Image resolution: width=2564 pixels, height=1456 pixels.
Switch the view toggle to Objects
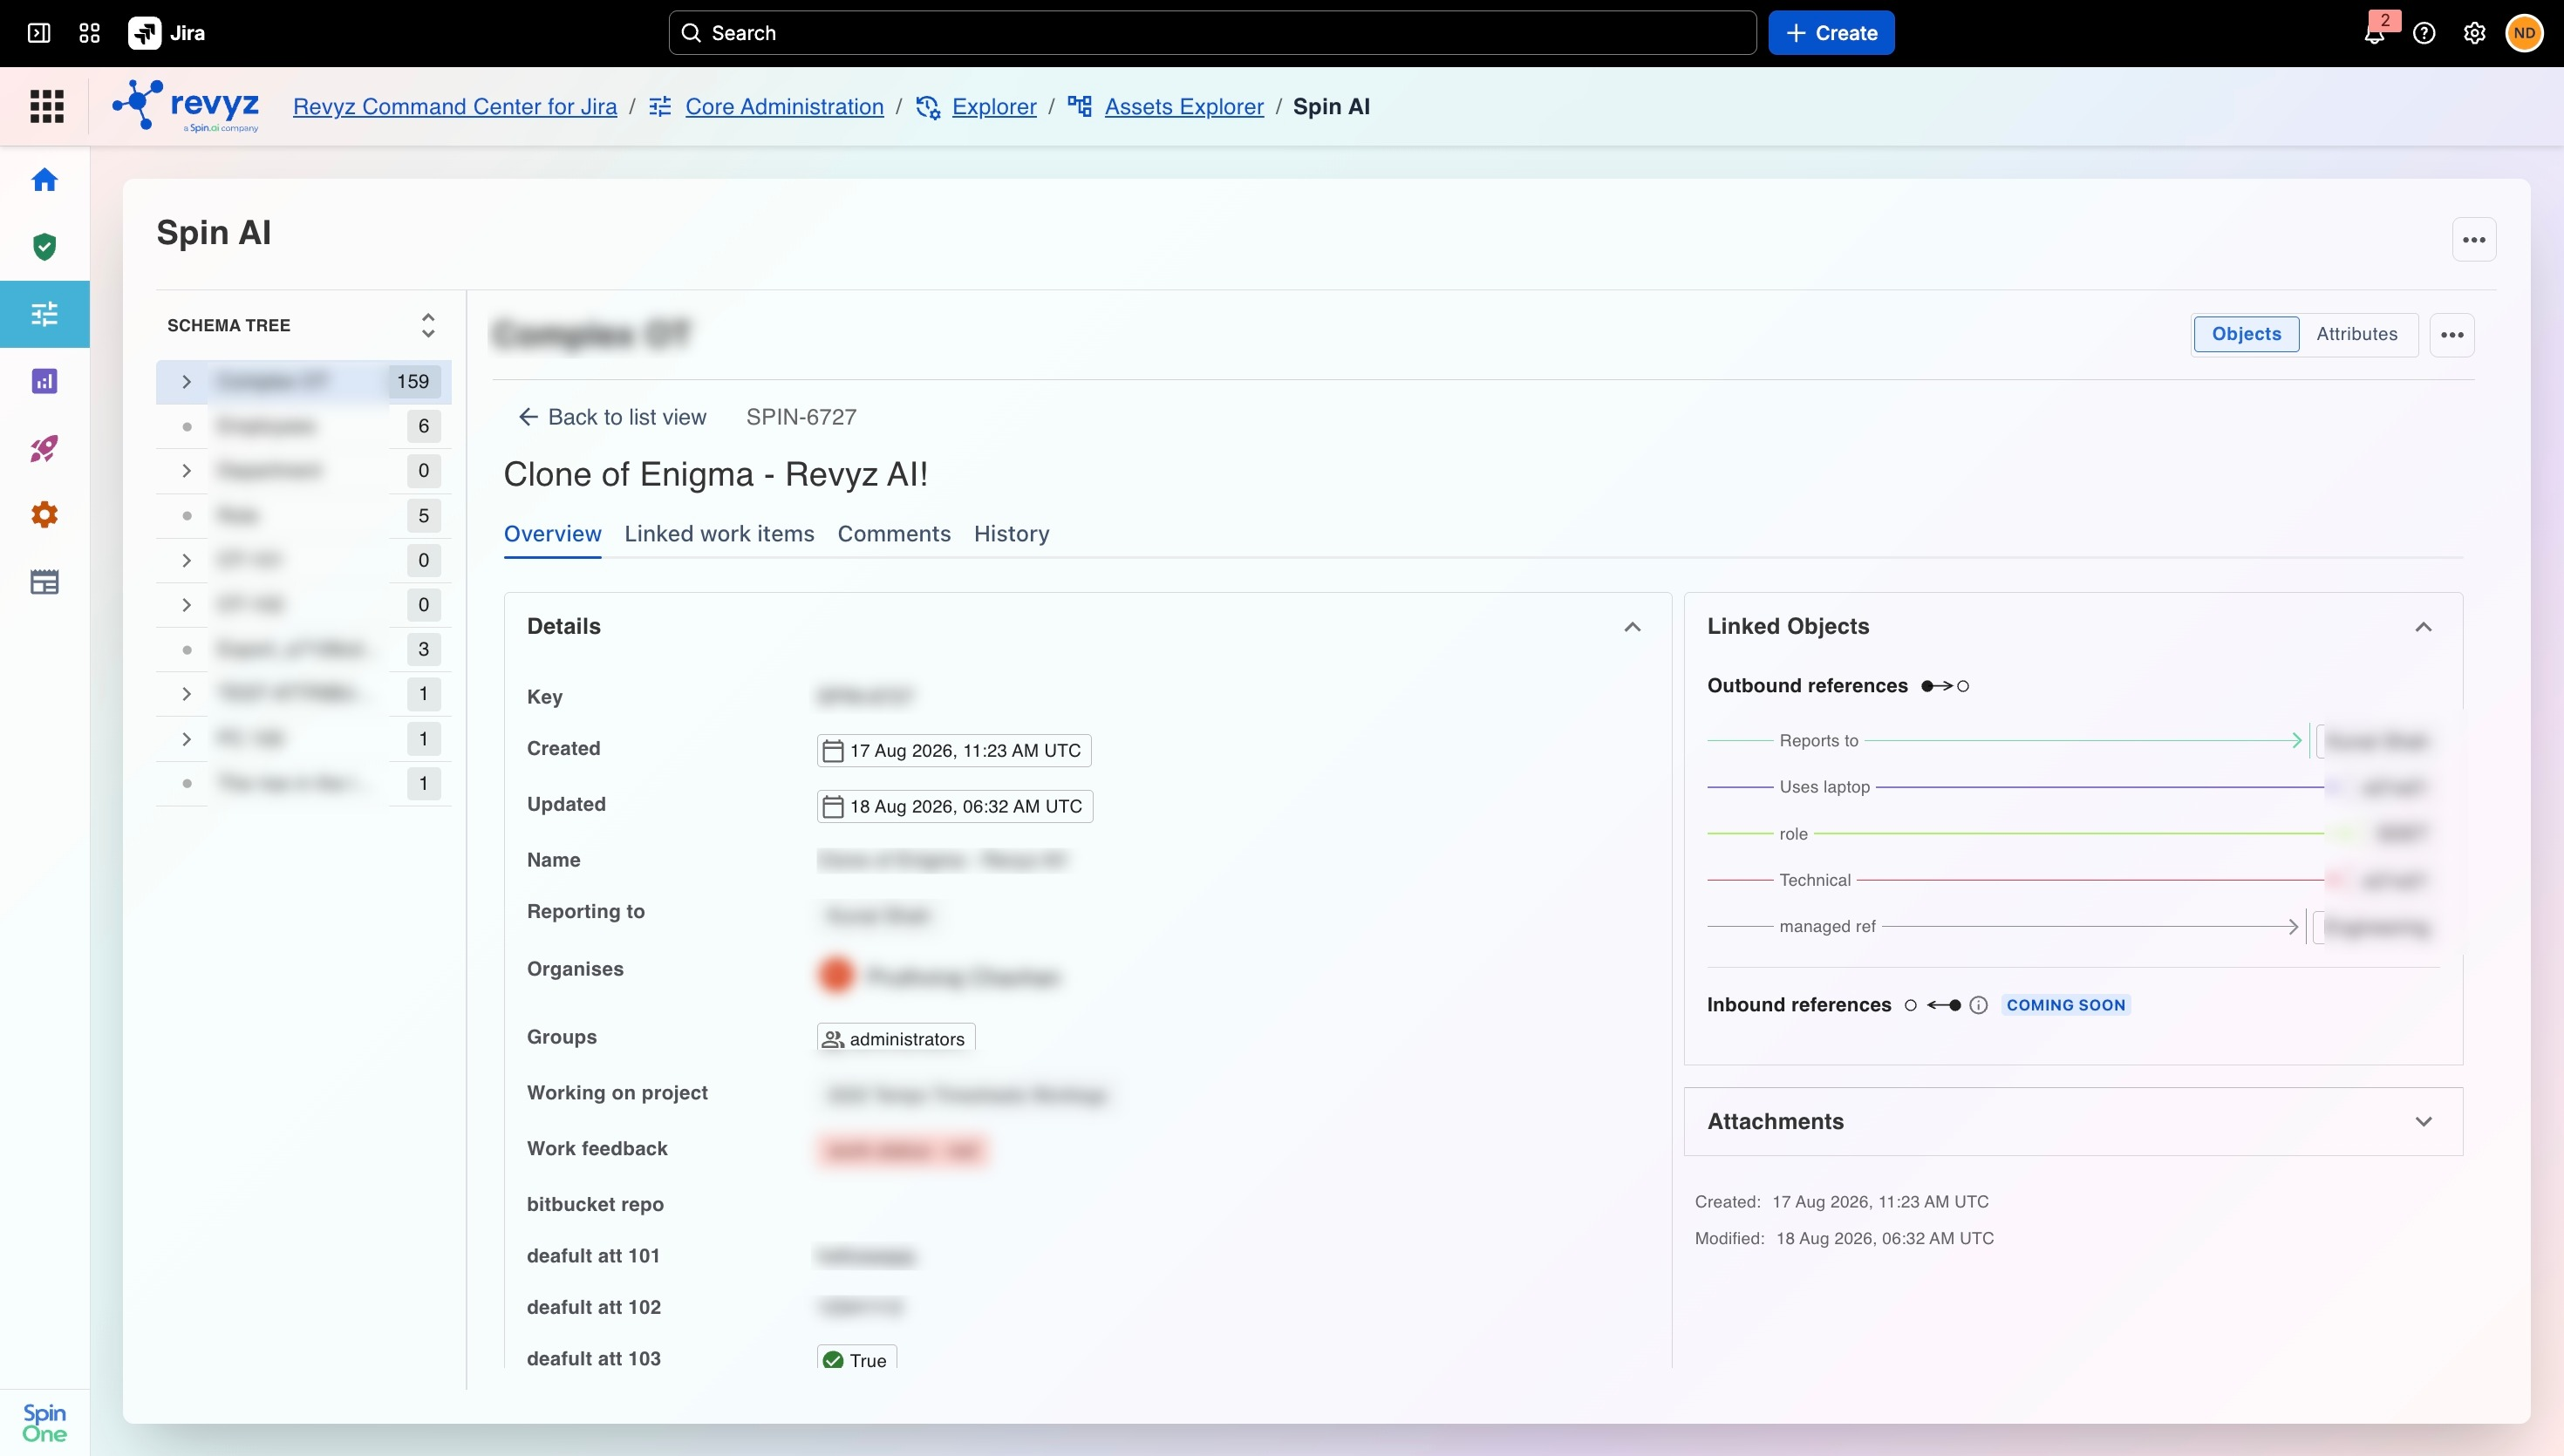(2246, 334)
